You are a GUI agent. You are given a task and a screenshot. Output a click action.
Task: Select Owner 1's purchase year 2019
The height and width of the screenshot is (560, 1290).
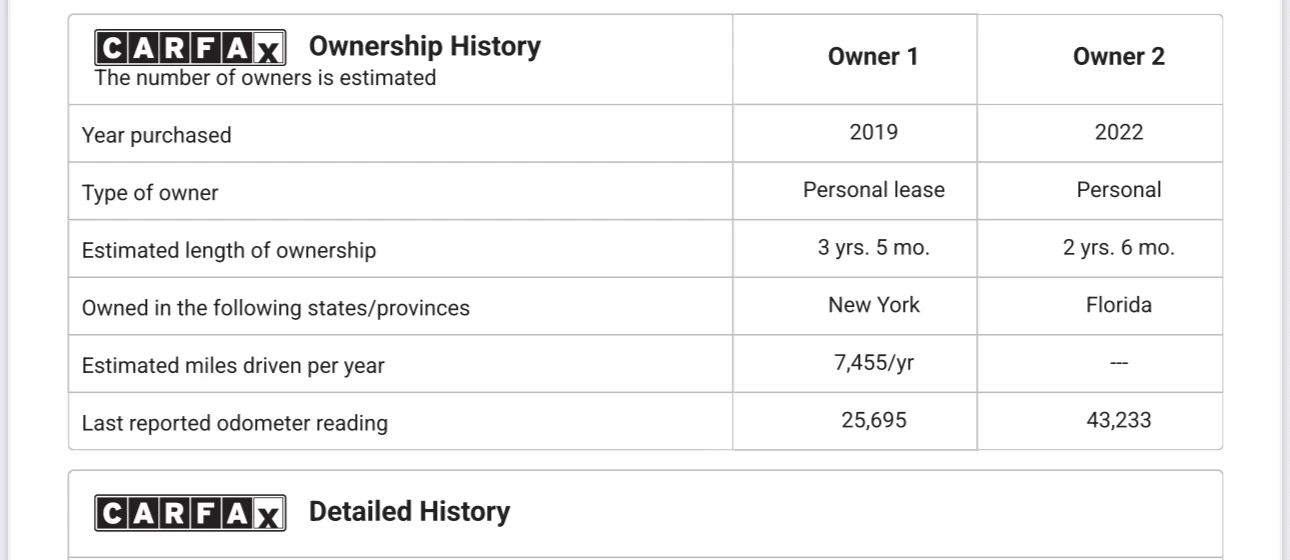pos(873,132)
